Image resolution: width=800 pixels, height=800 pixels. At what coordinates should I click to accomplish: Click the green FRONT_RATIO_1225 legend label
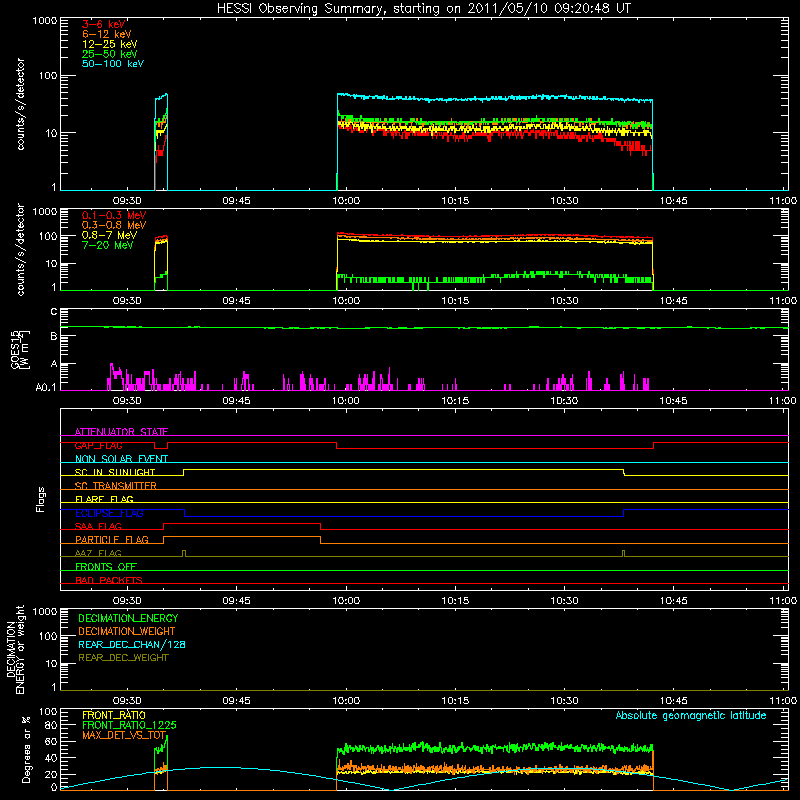[x=130, y=726]
